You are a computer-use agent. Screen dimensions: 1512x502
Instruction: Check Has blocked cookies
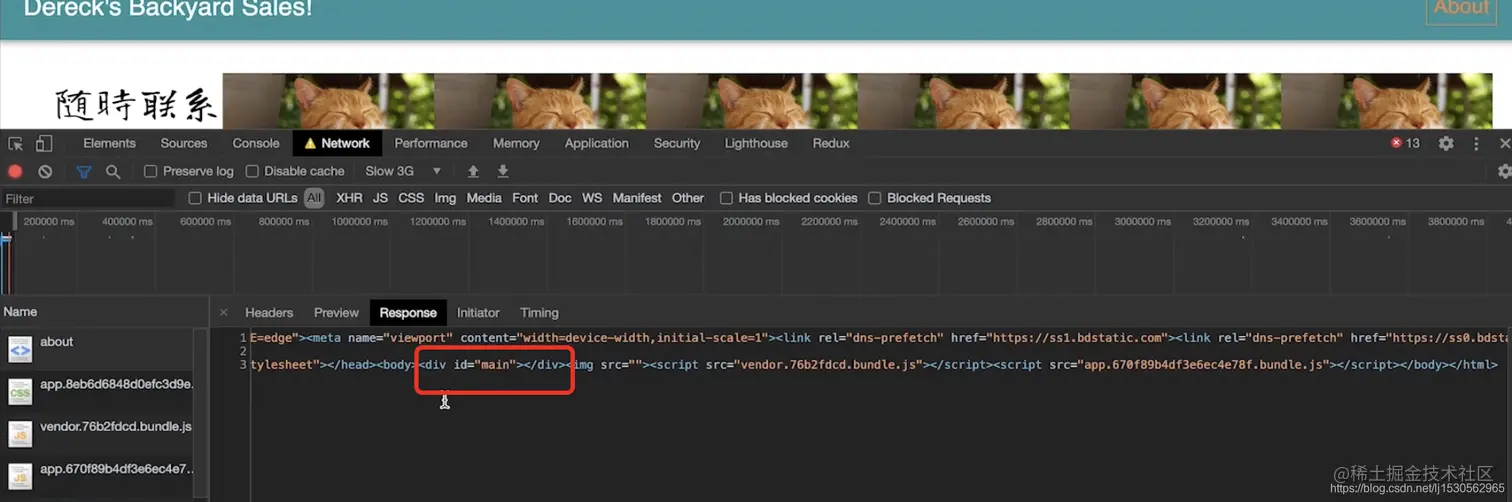point(727,198)
